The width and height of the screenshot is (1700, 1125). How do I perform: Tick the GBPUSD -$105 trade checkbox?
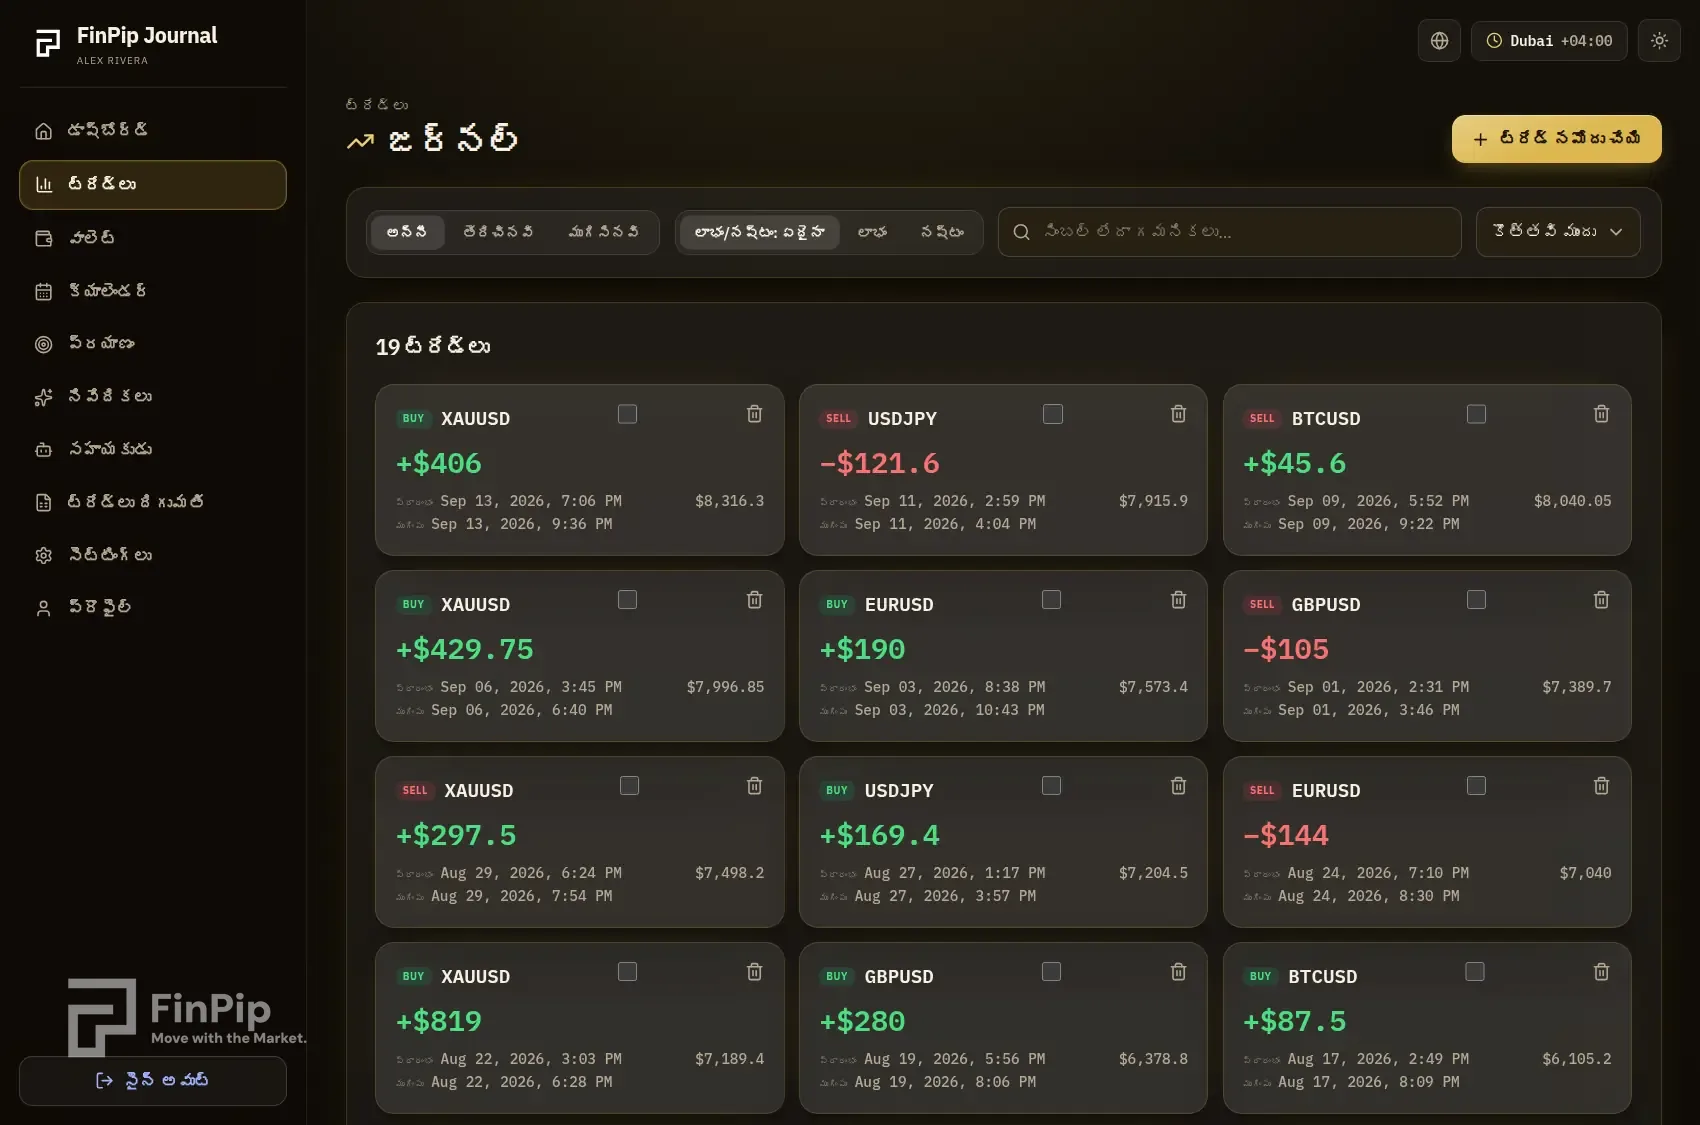click(x=1476, y=600)
